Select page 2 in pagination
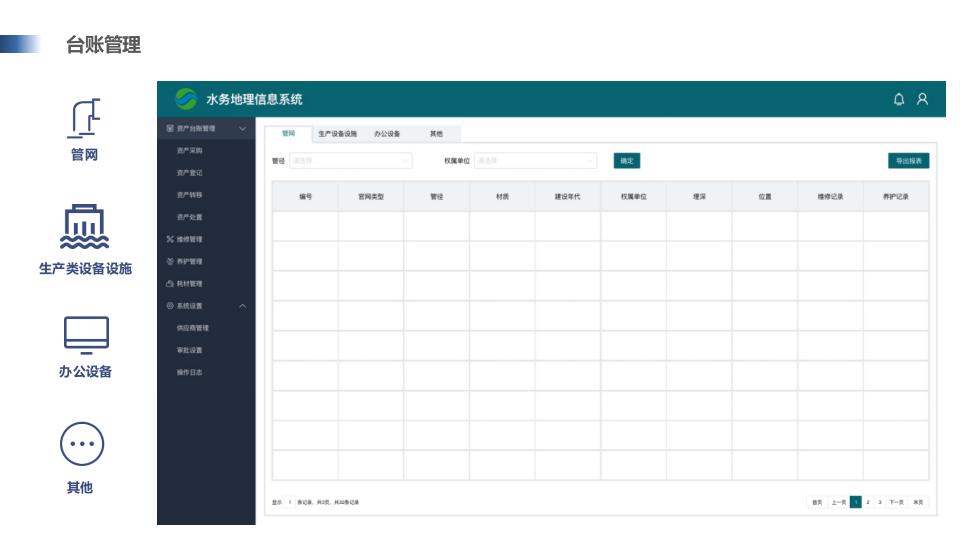 (868, 502)
